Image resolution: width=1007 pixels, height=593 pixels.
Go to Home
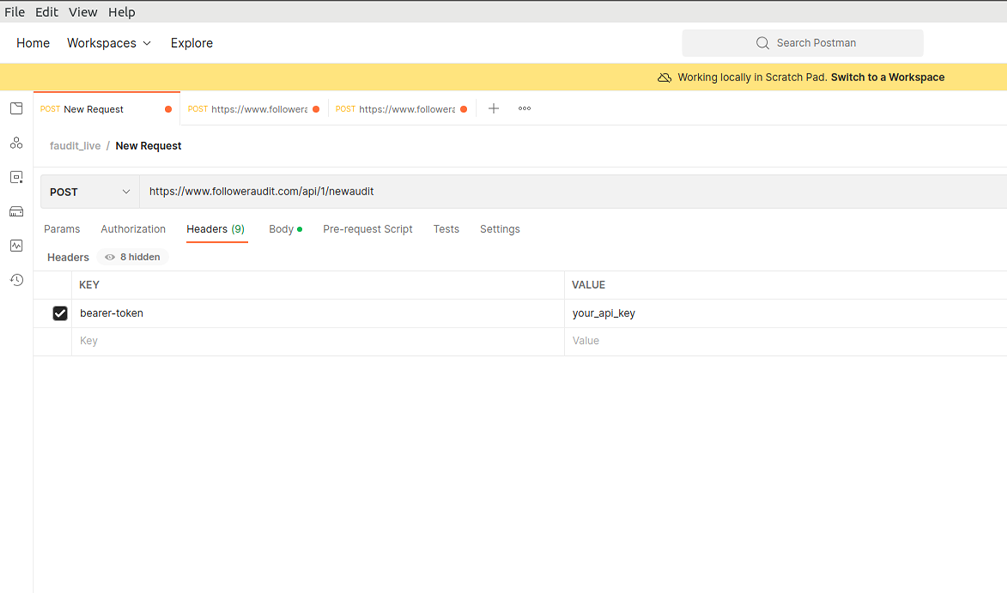tap(33, 43)
